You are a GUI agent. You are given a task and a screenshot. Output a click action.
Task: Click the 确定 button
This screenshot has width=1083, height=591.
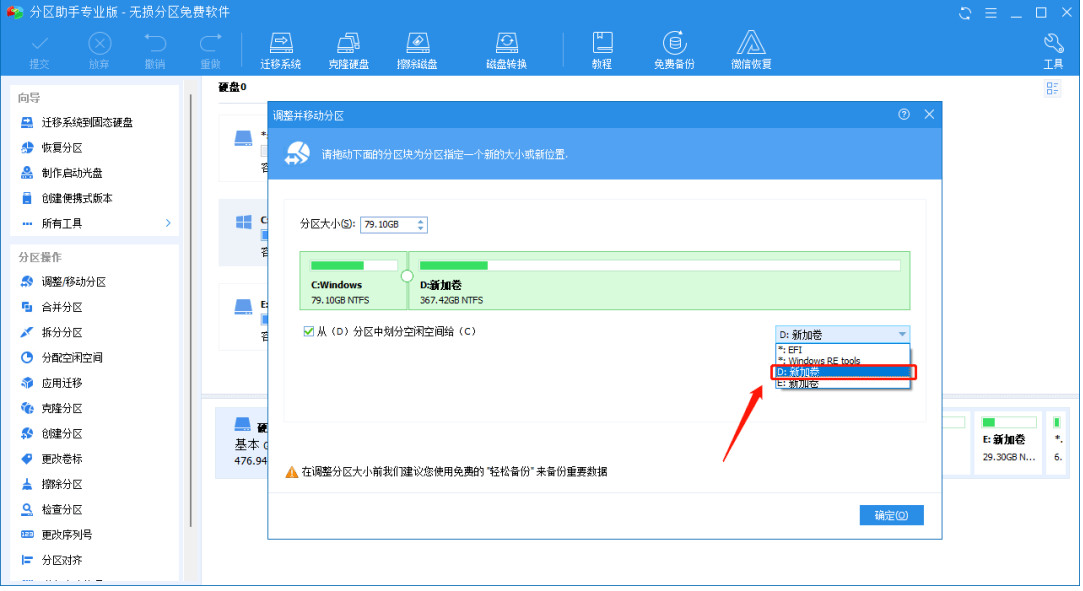(891, 515)
